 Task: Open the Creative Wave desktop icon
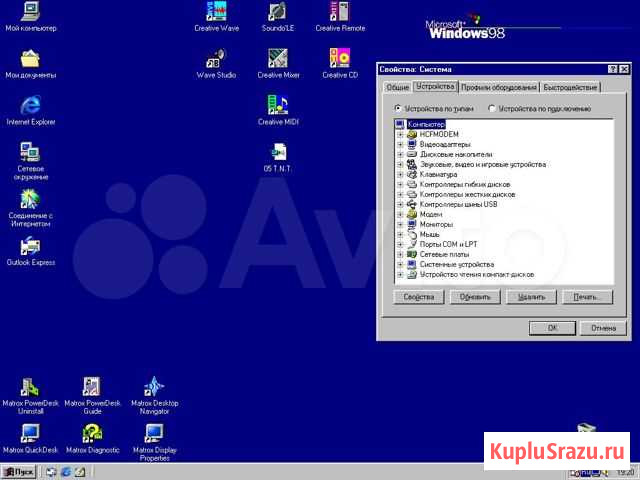click(216, 16)
